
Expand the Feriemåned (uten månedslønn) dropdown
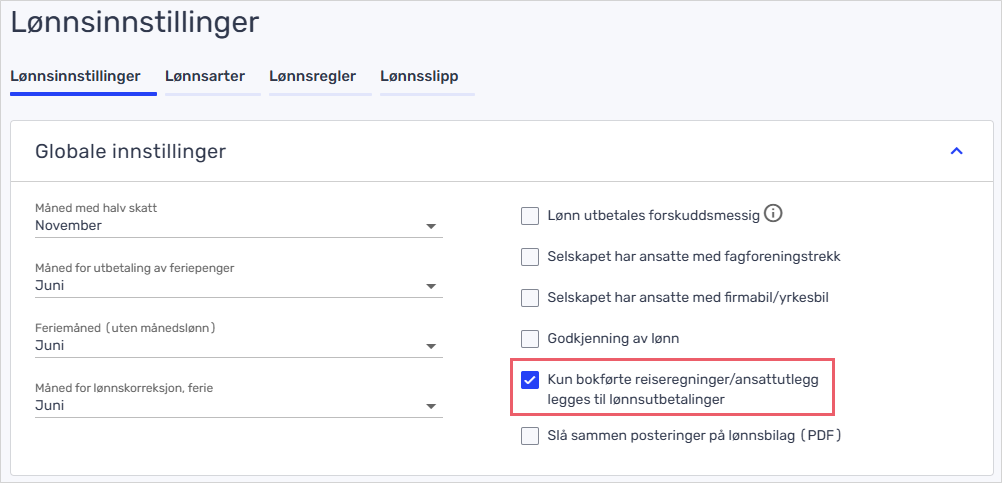pyautogui.click(x=238, y=346)
